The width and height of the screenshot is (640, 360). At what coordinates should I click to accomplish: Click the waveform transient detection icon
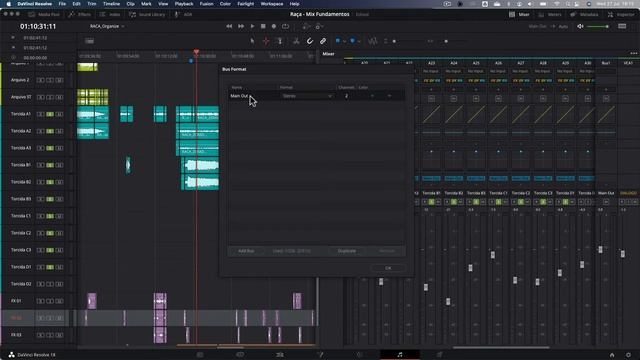point(373,41)
